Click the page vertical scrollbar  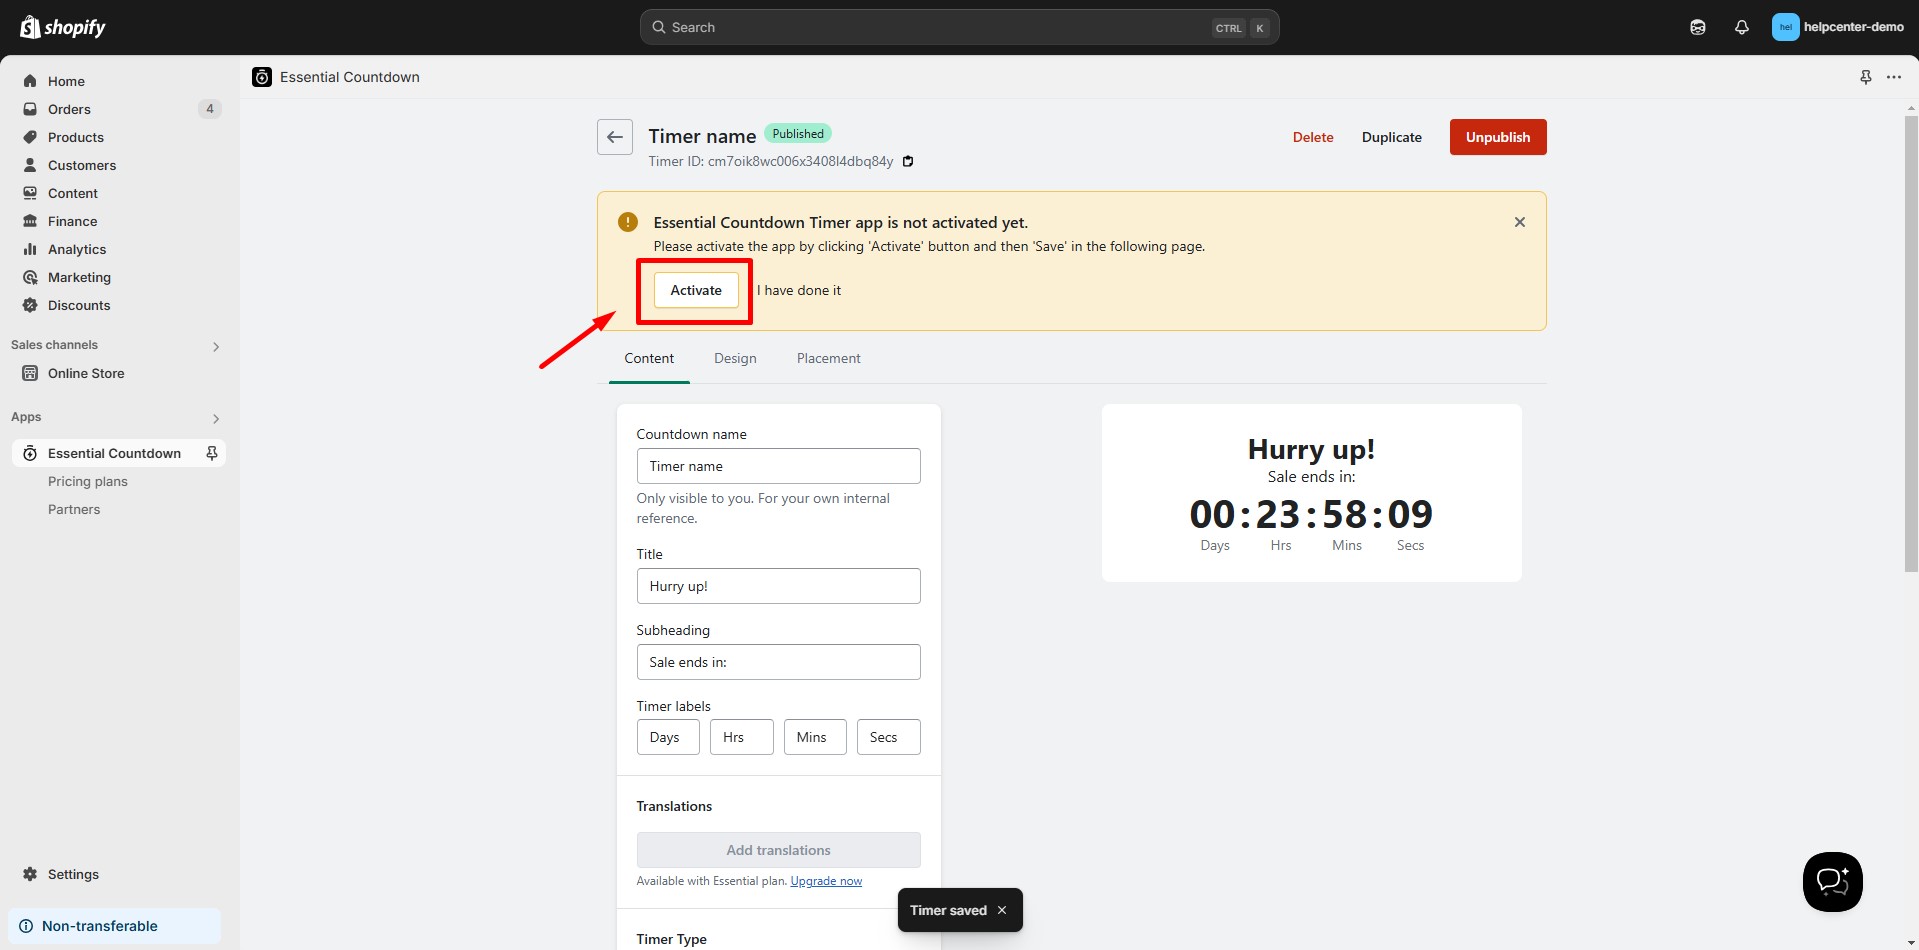pyautogui.click(x=1911, y=343)
